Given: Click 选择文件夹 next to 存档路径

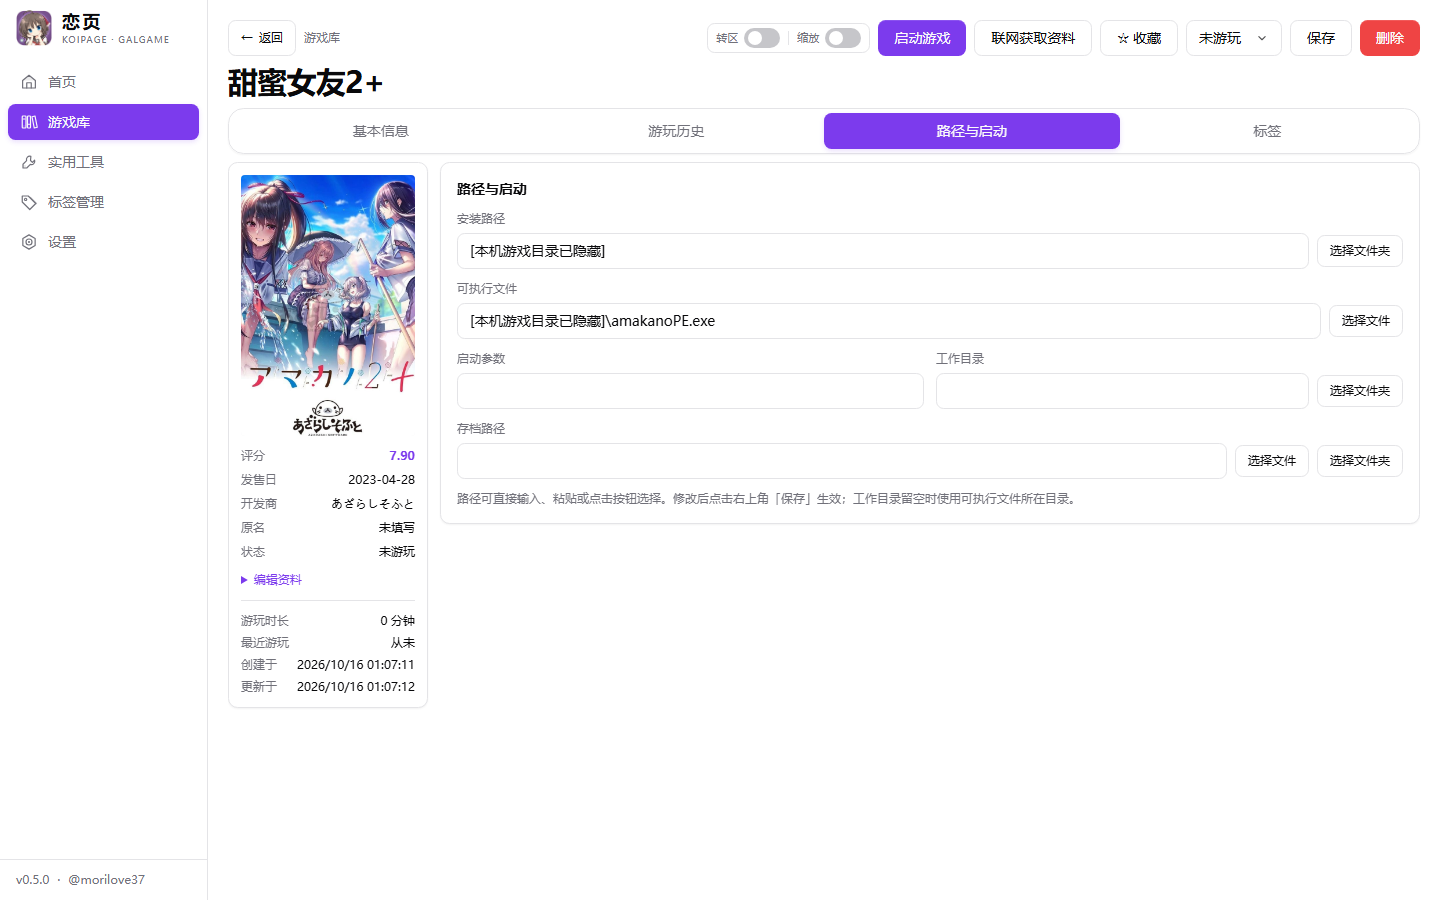Looking at the screenshot, I should pyautogui.click(x=1360, y=461).
